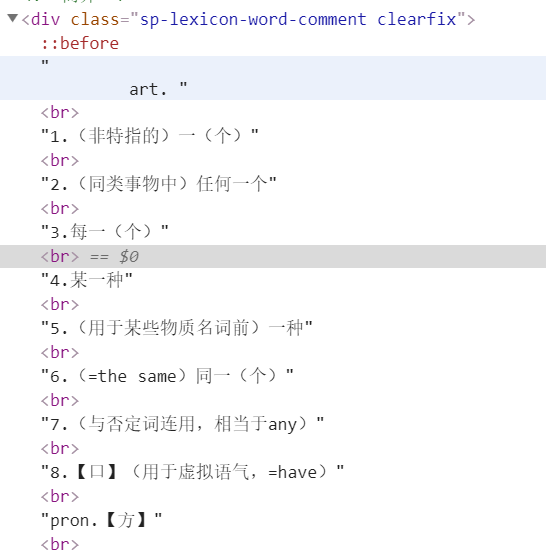Select the ::before pseudo-element
The height and width of the screenshot is (556, 546).
pos(80,43)
